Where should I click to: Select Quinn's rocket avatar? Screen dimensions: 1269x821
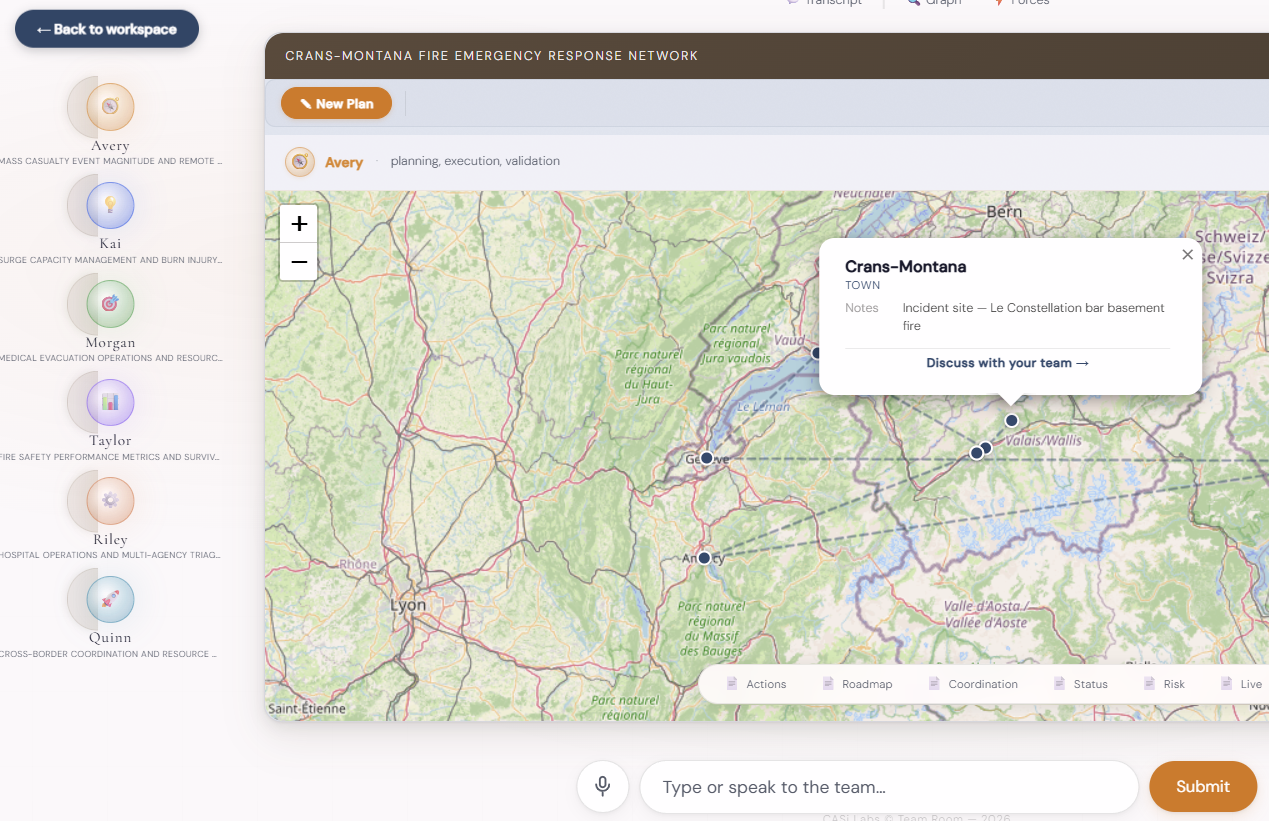pos(110,599)
